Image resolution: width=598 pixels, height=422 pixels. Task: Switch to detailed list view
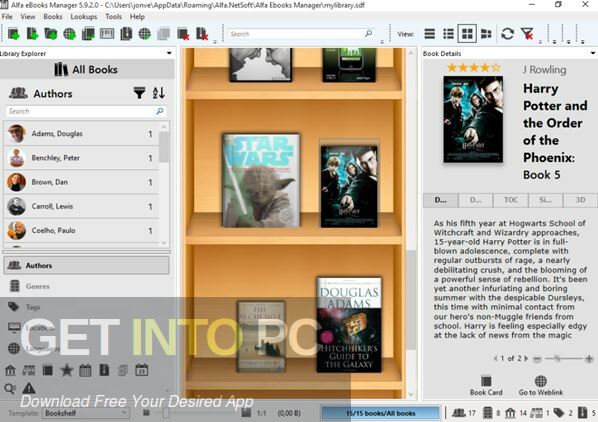[x=448, y=34]
